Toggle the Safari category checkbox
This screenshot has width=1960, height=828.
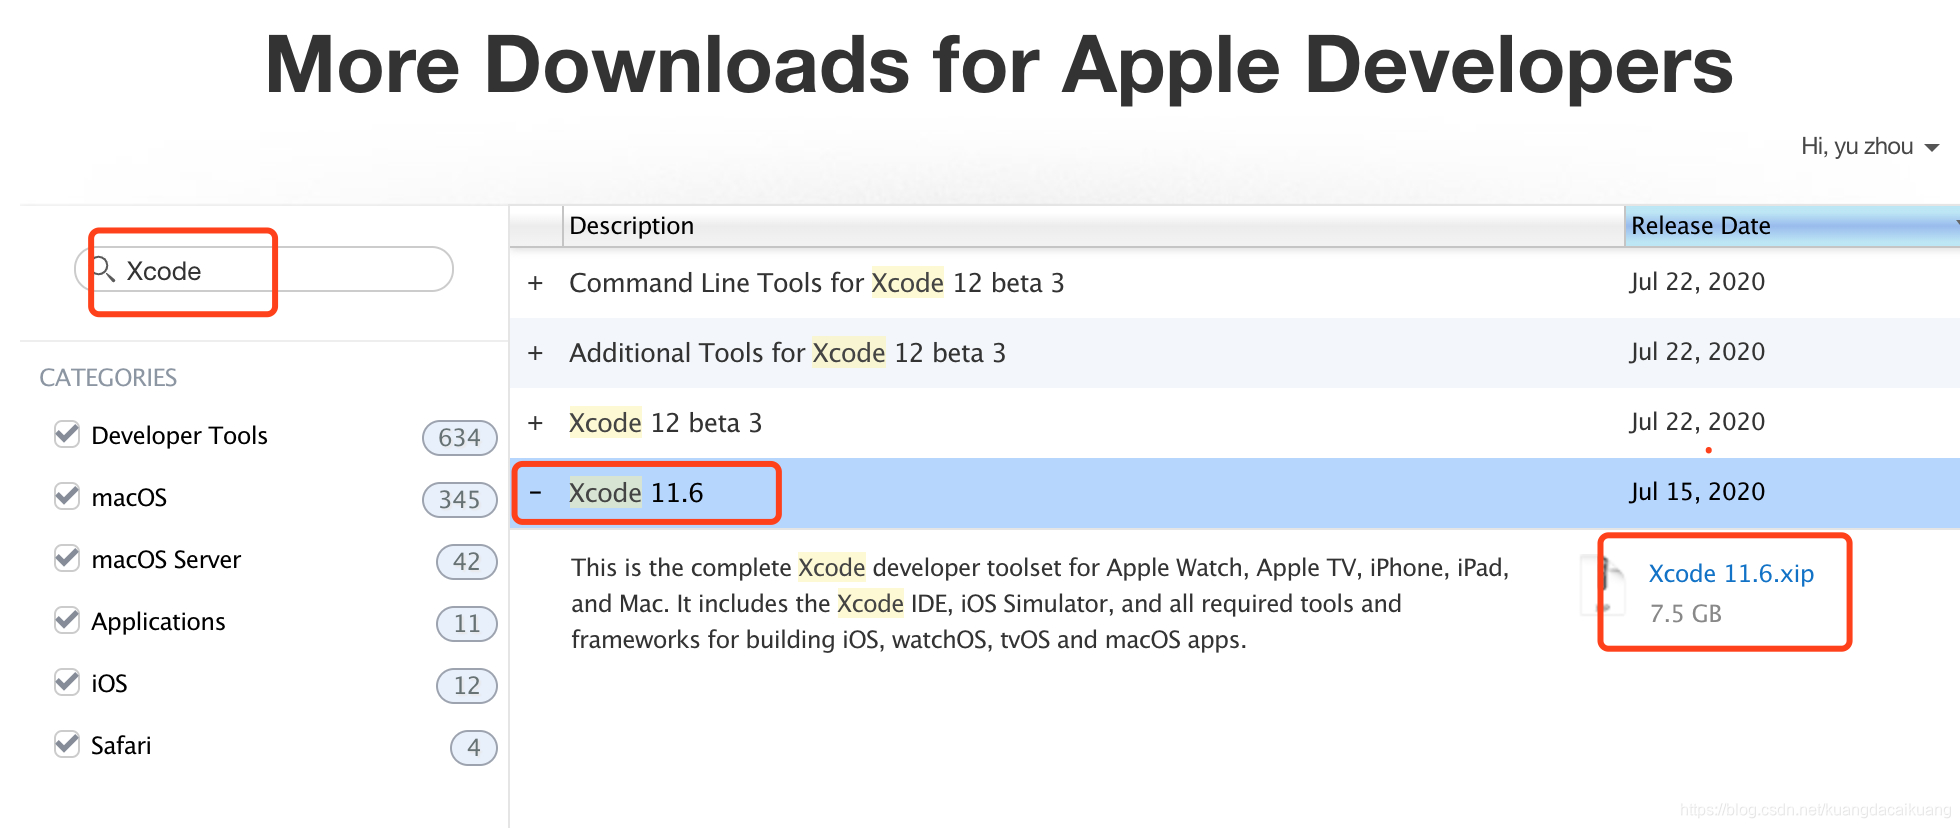point(67,745)
